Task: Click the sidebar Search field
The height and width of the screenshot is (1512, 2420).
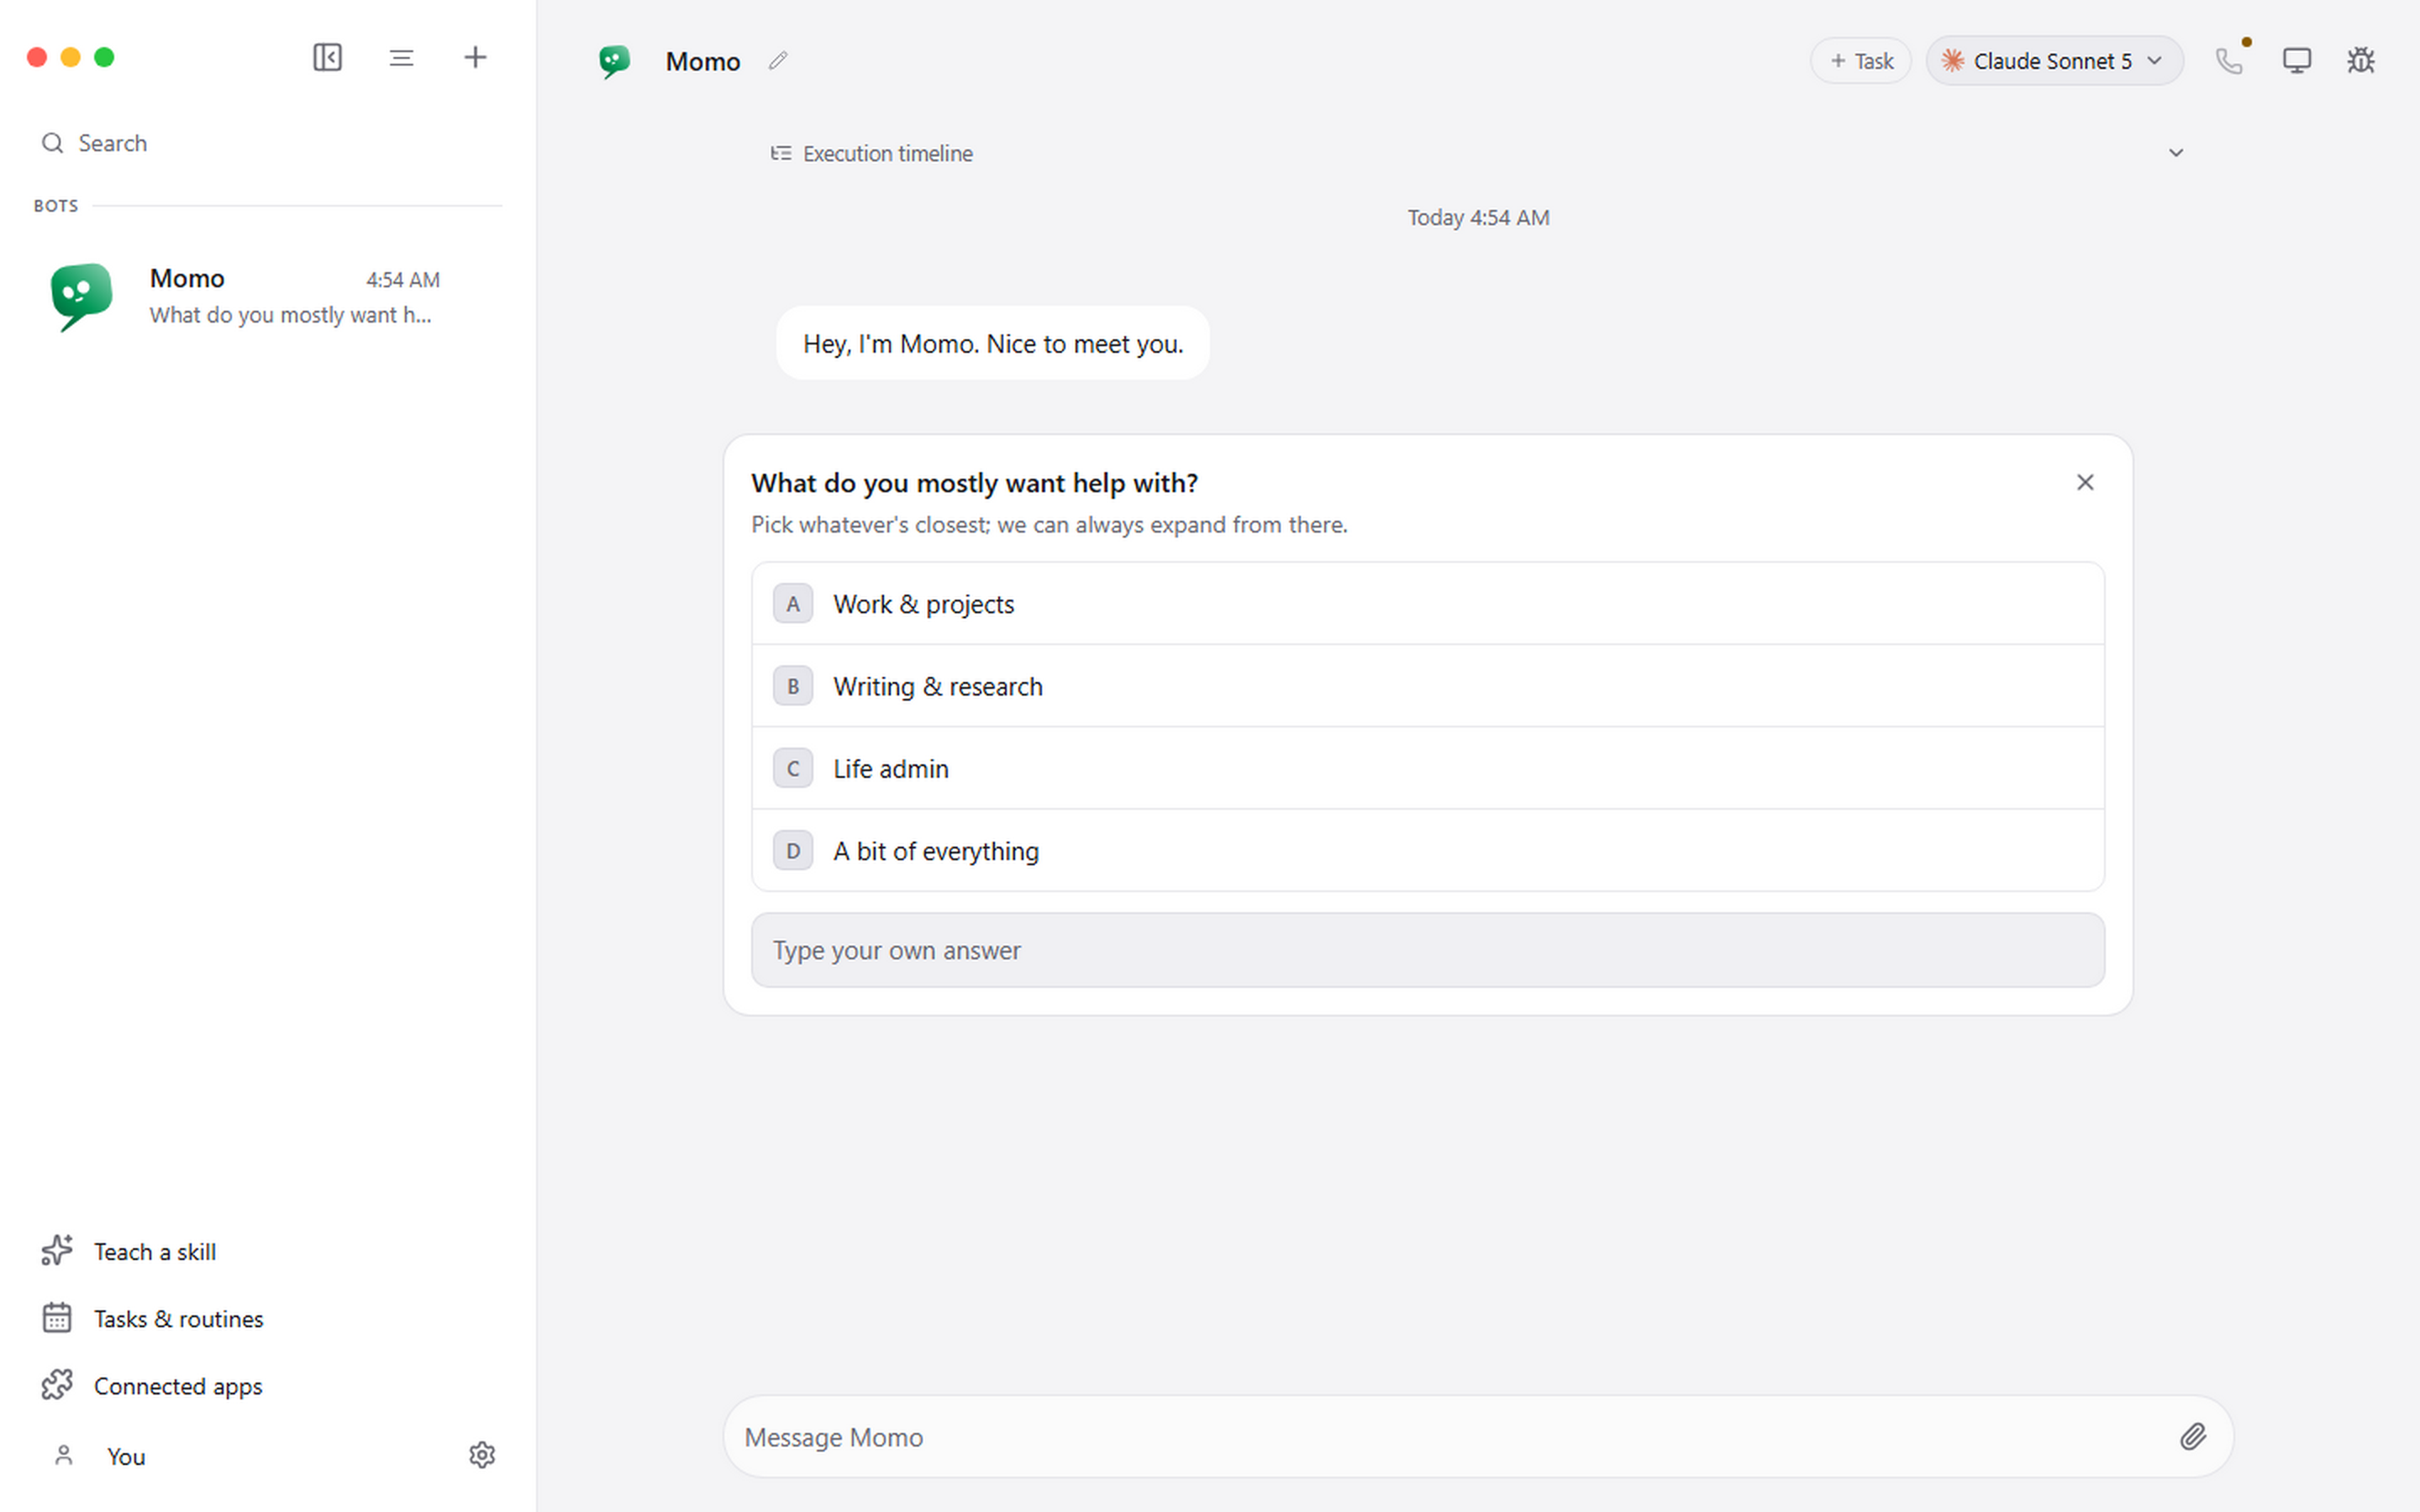Action: click(268, 143)
